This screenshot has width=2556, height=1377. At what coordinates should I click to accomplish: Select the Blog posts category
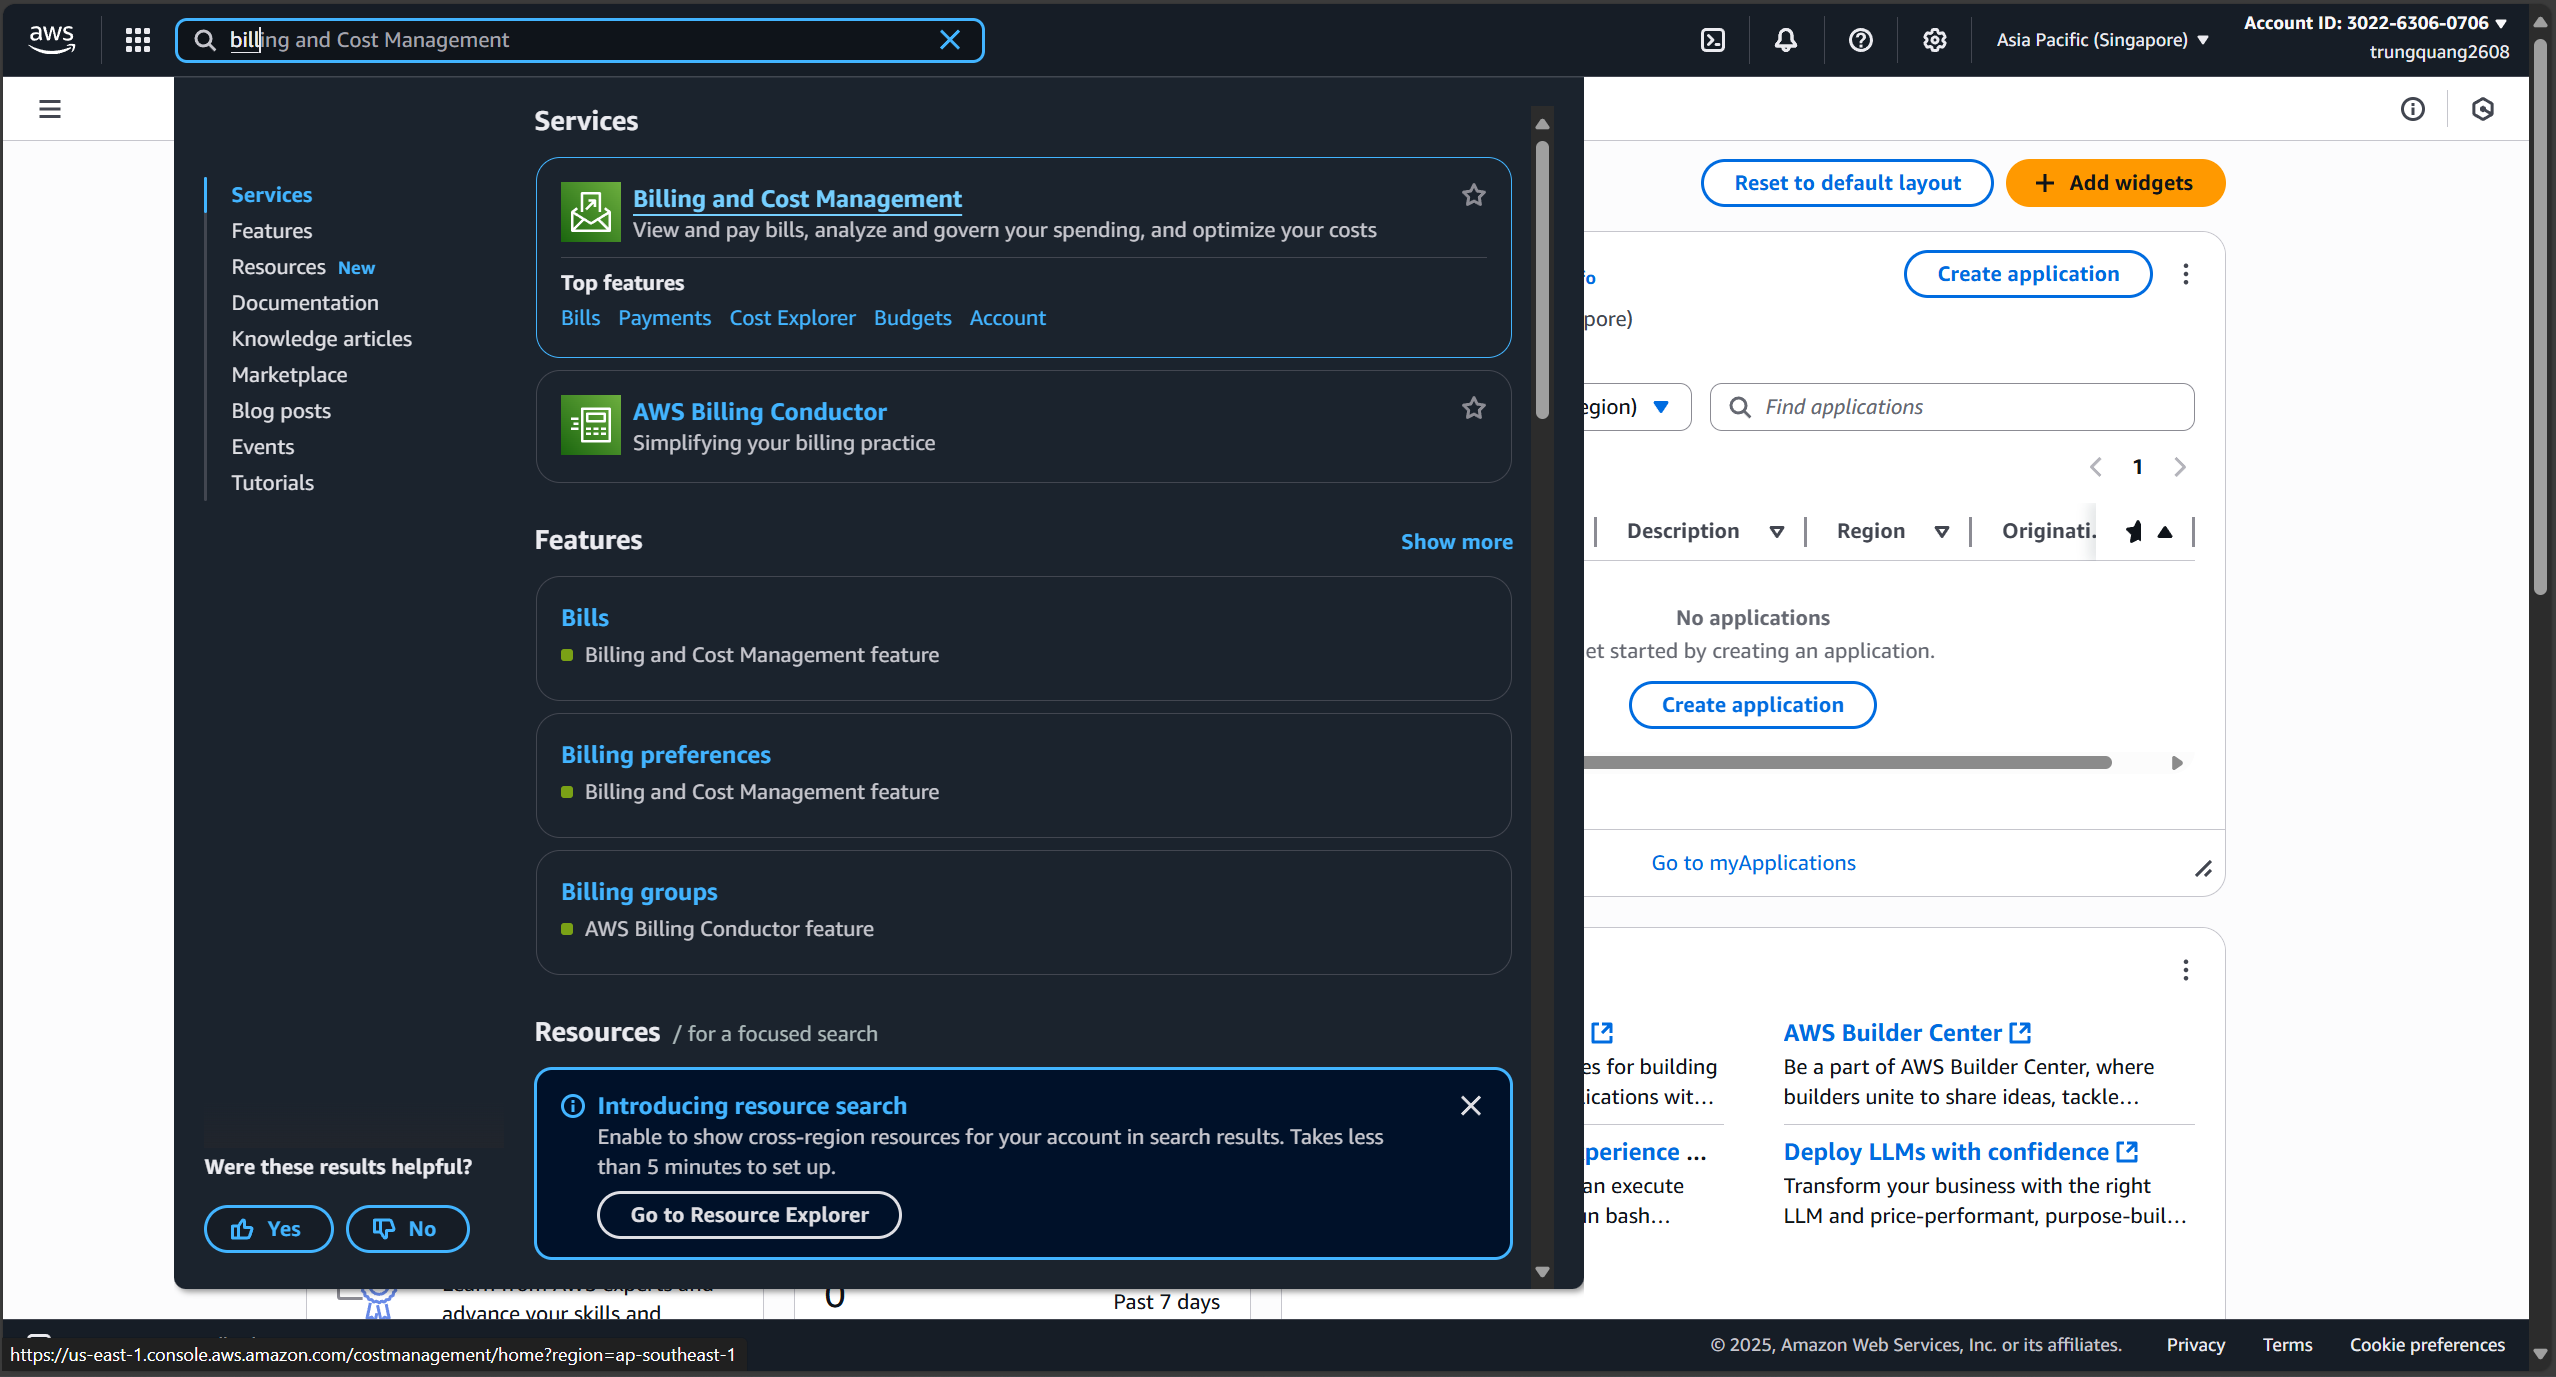pyautogui.click(x=281, y=411)
